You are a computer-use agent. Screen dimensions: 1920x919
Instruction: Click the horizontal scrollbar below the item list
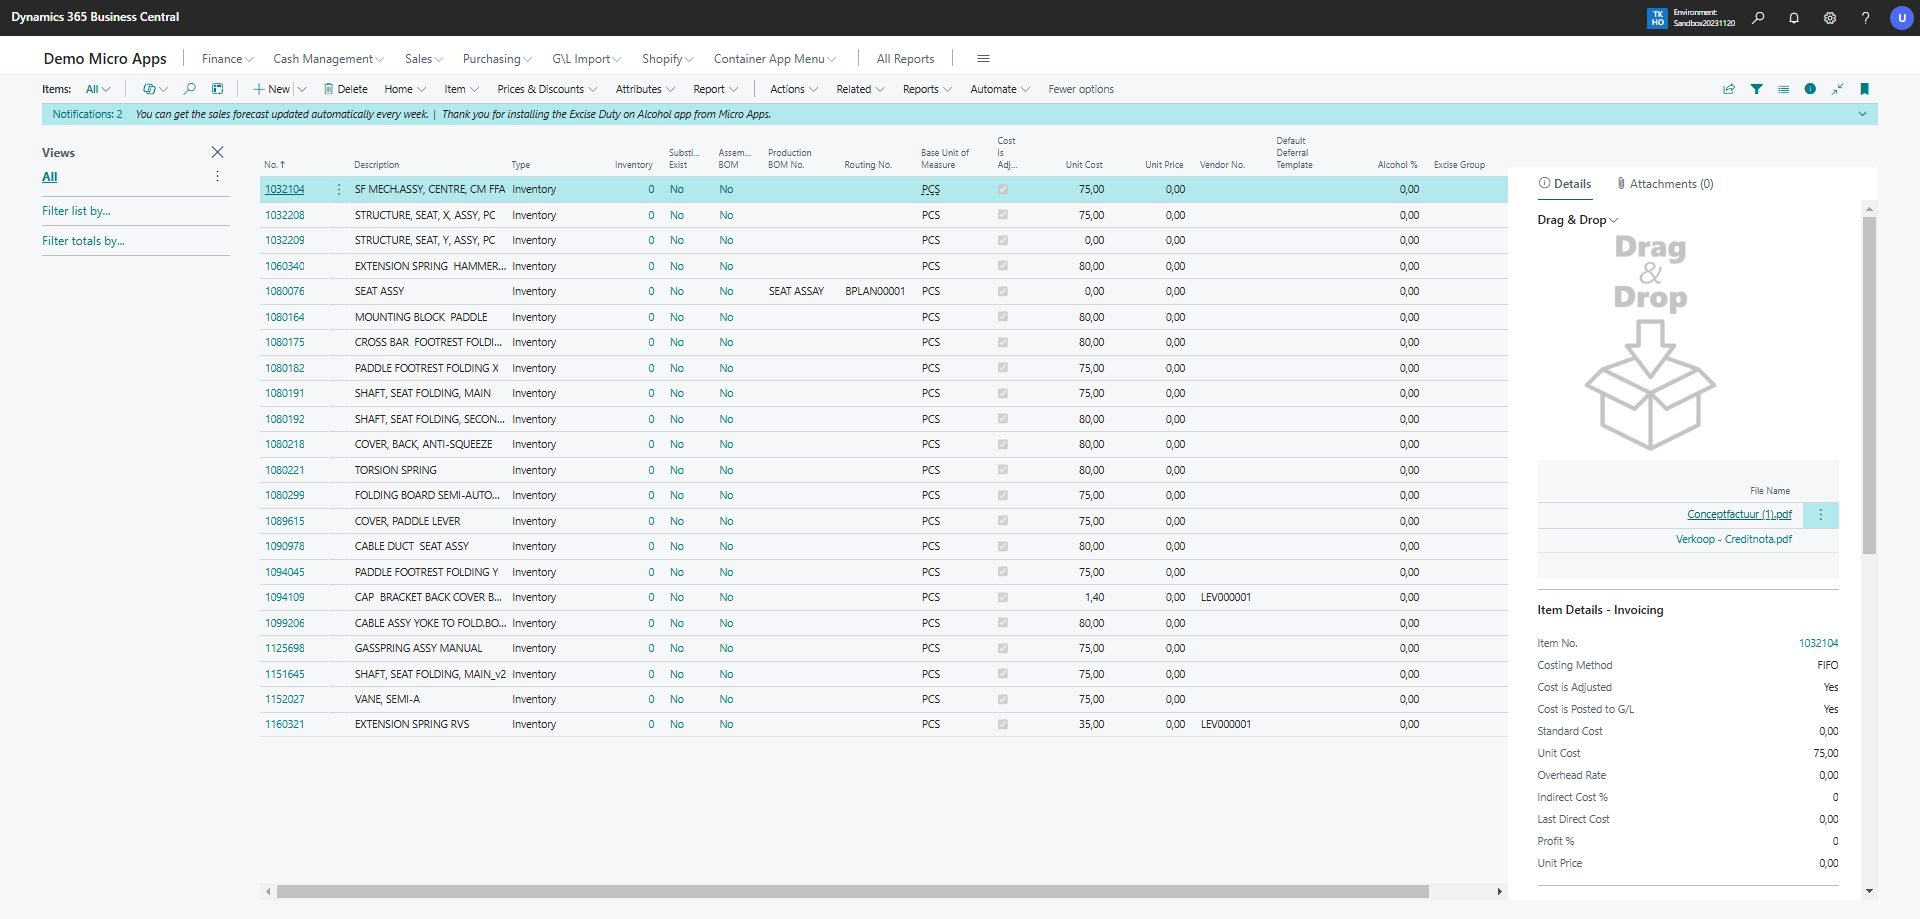pos(852,891)
